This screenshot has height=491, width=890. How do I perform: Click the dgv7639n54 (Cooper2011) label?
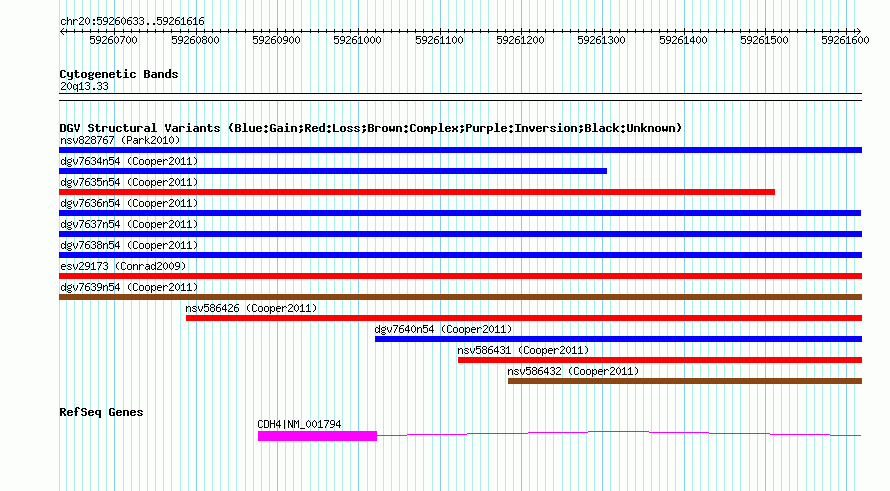point(129,287)
